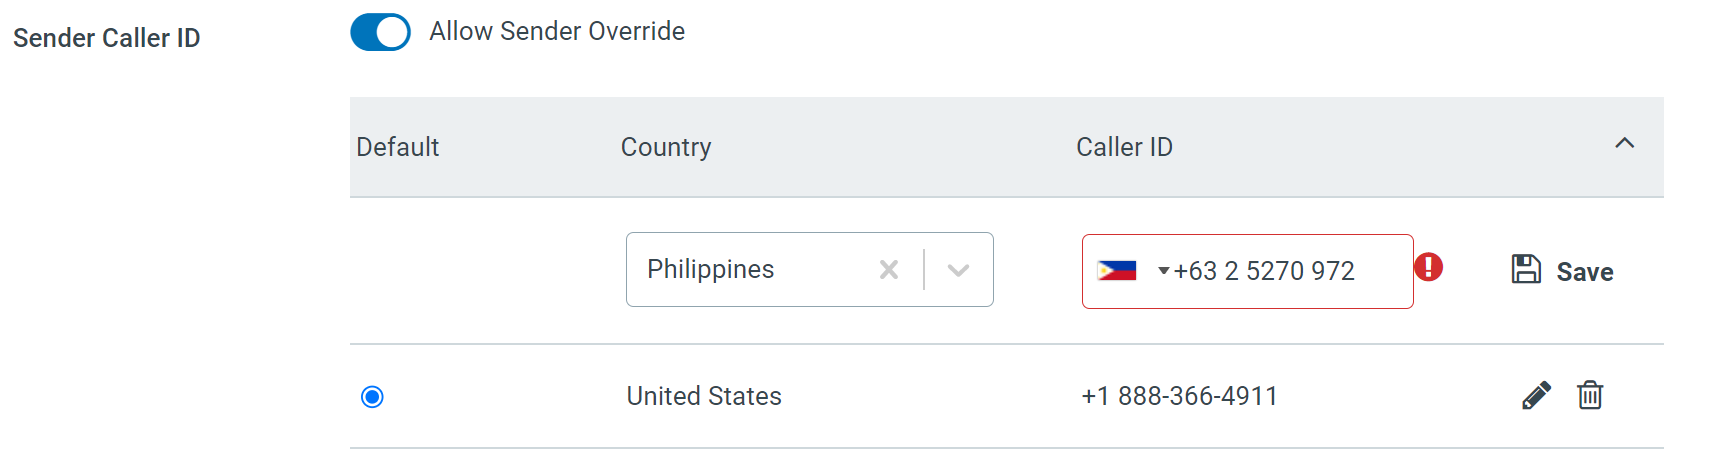Open the Country dropdown chevron

958,270
